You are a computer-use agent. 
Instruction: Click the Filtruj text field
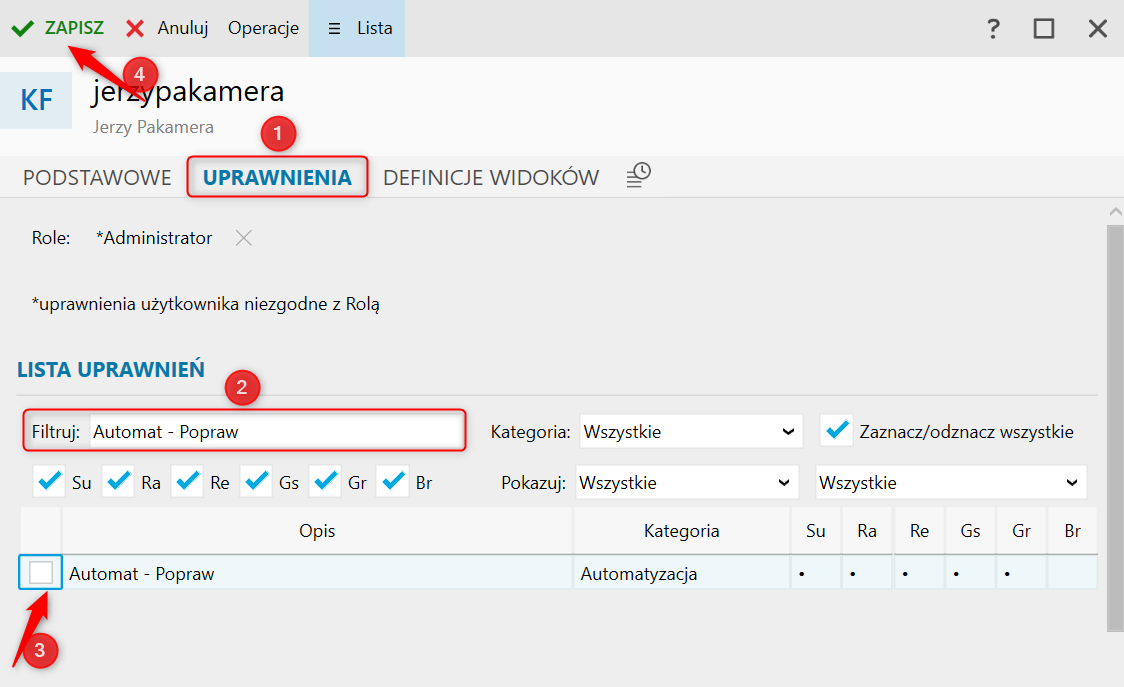(275, 431)
